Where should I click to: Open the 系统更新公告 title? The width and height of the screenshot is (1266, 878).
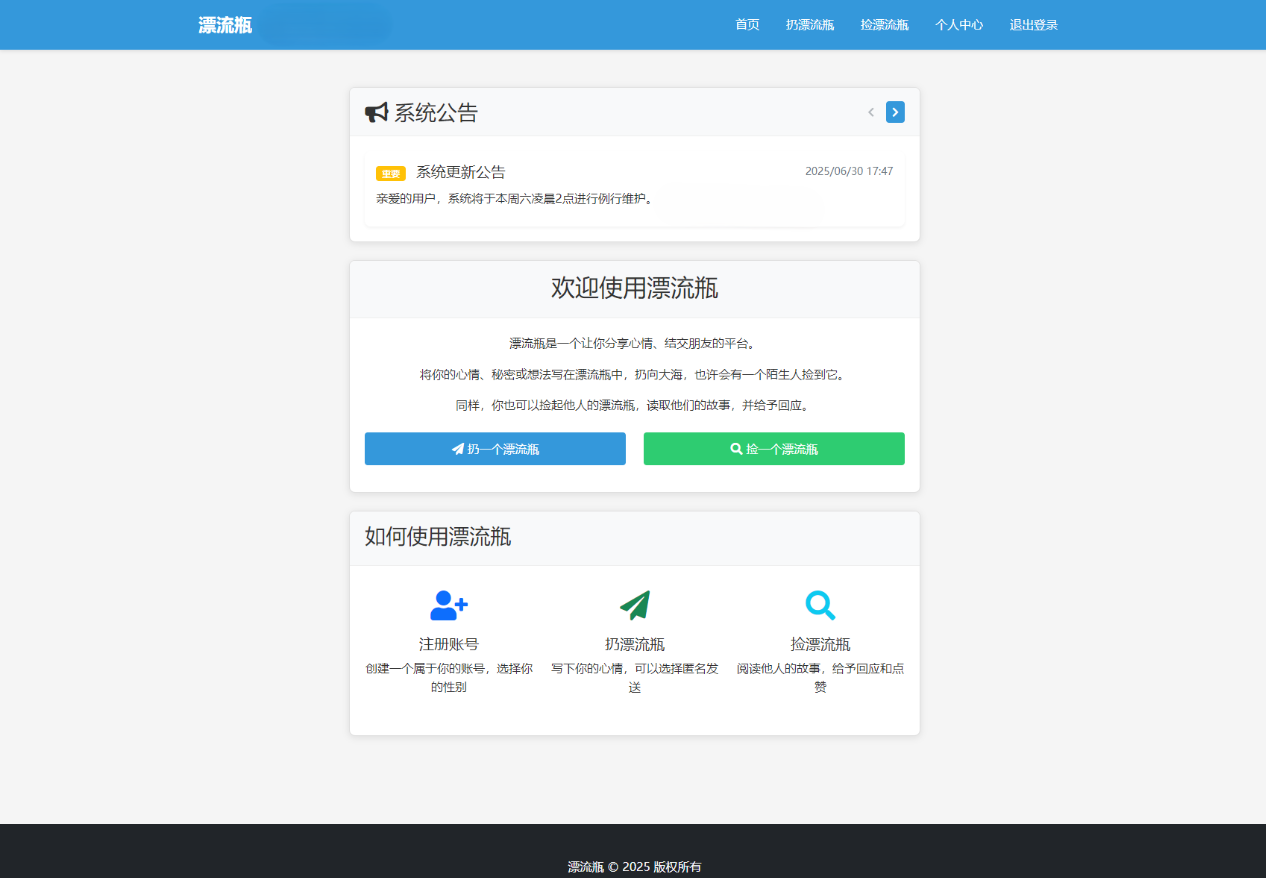pos(461,172)
